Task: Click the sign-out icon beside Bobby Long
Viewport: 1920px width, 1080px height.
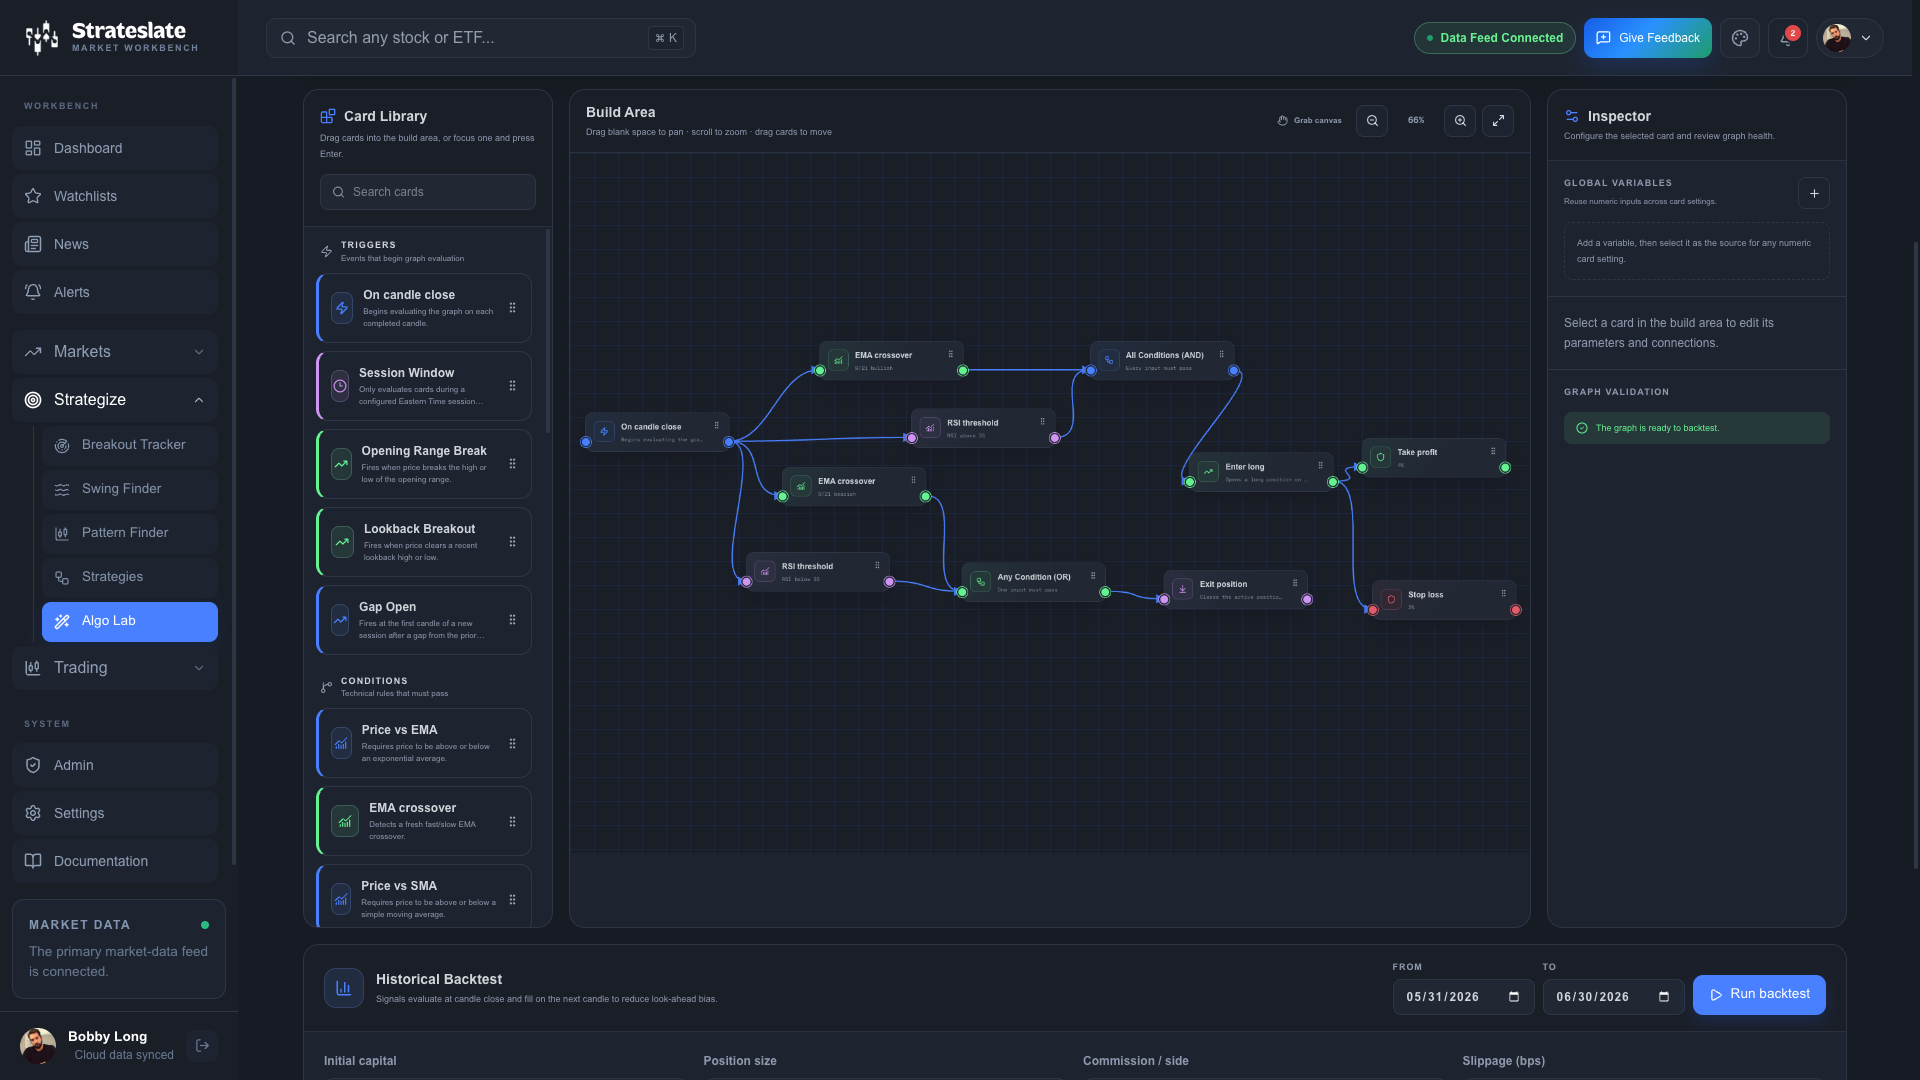Action: tap(202, 1045)
